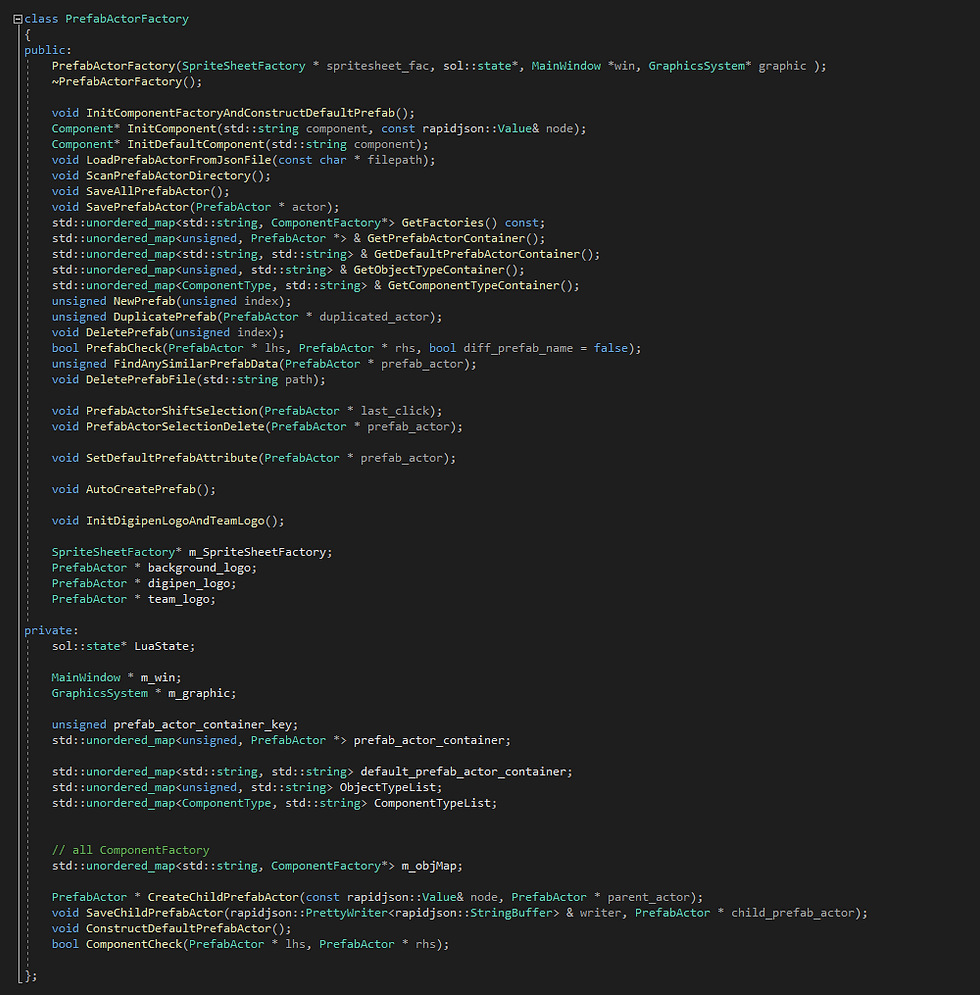Click PrefabActorSelectionDelete function name

pyautogui.click(x=175, y=427)
